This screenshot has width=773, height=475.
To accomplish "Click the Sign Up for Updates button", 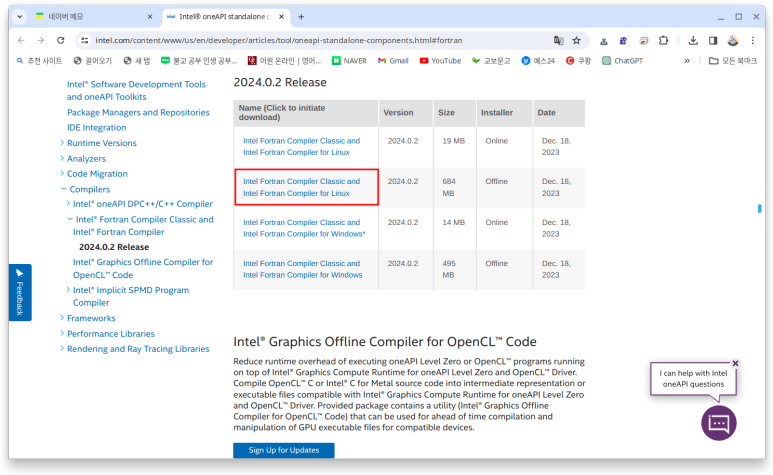I will pyautogui.click(x=283, y=450).
